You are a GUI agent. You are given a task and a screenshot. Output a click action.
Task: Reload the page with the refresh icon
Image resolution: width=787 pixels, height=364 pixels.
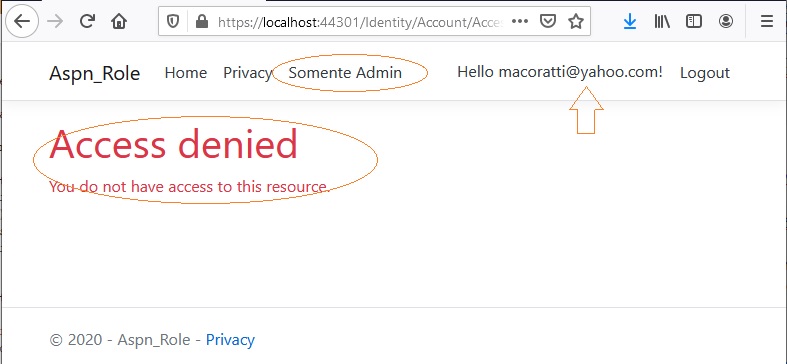87,21
